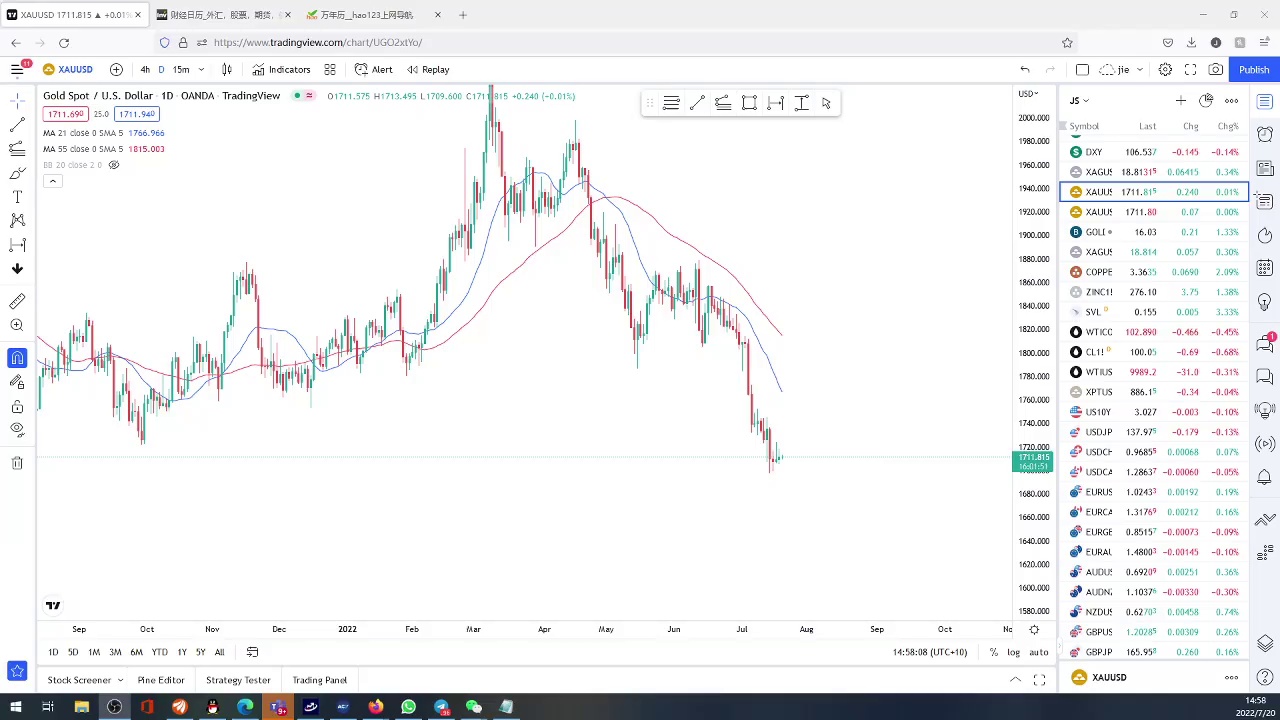The image size is (1280, 720).
Task: Select arrow cursor in floating favorites toolbar
Action: (826, 103)
